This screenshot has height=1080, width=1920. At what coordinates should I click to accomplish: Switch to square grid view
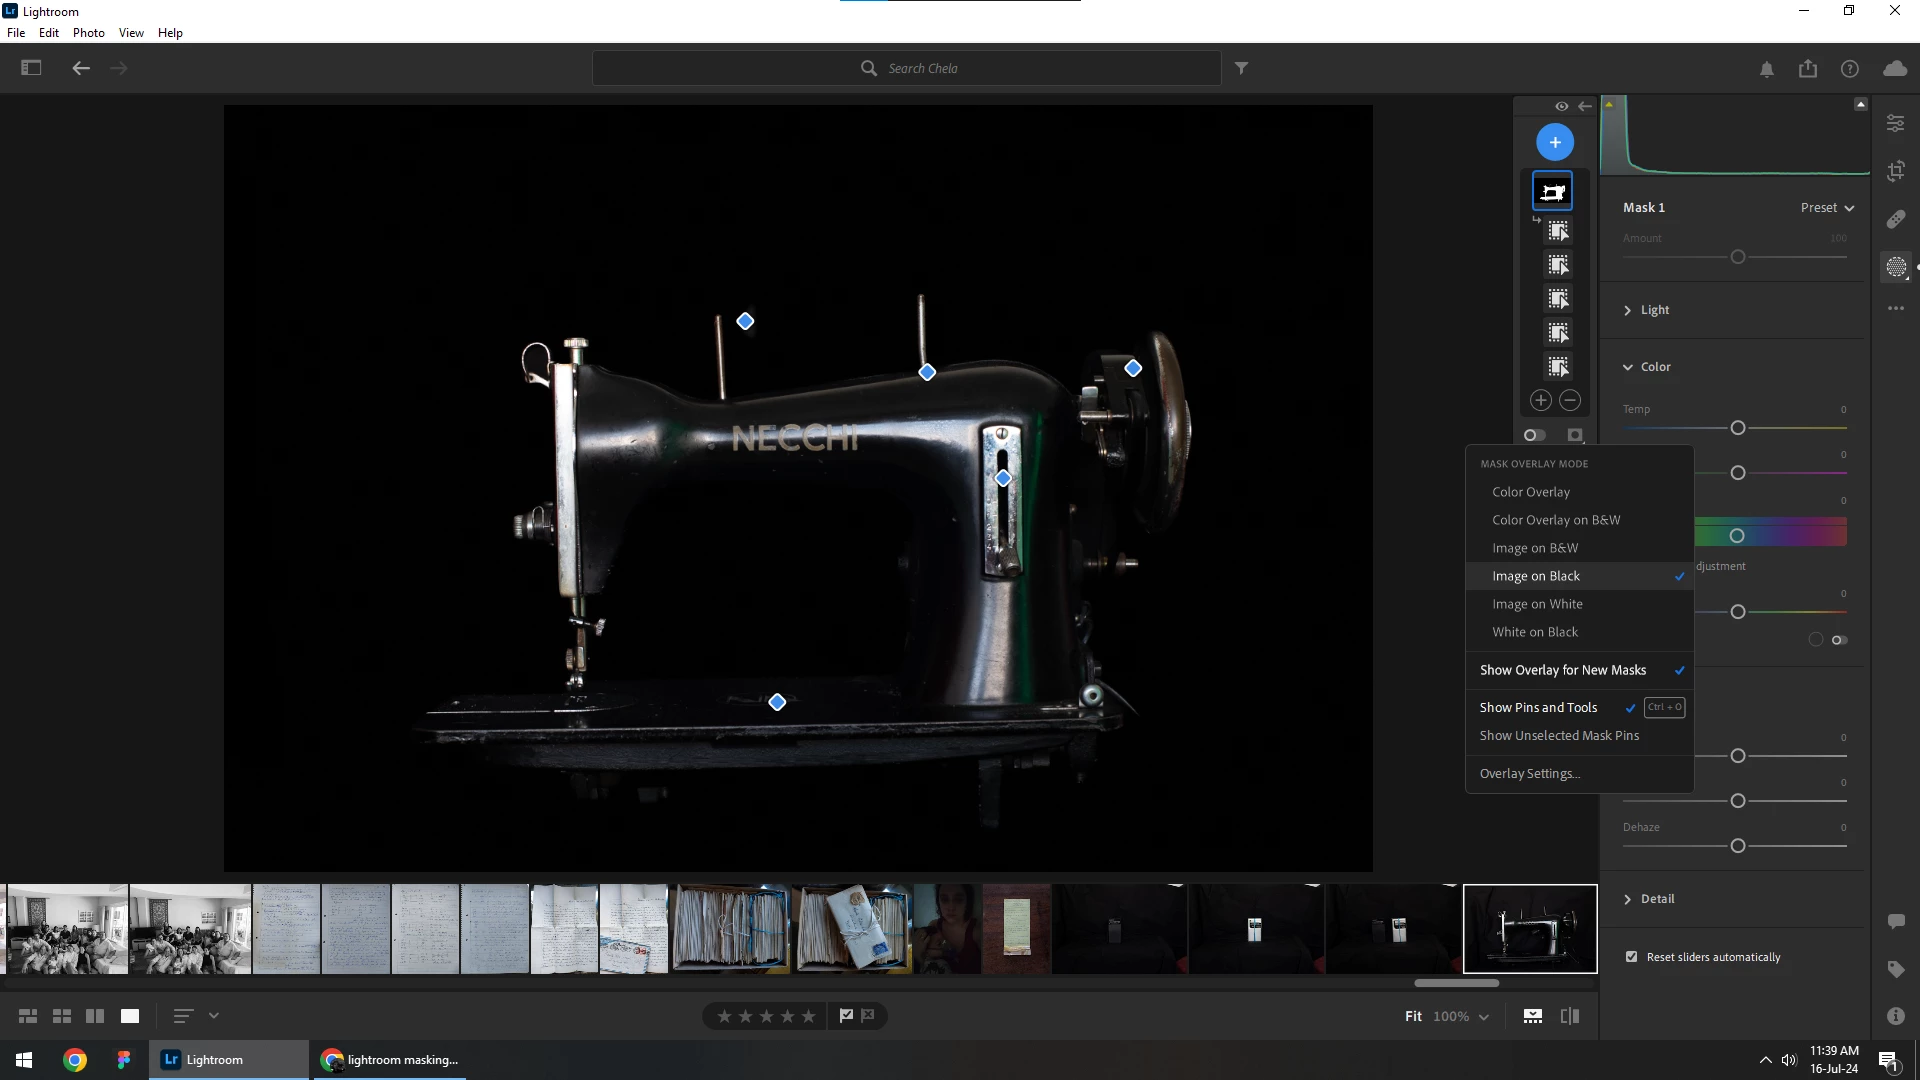coord(62,1016)
